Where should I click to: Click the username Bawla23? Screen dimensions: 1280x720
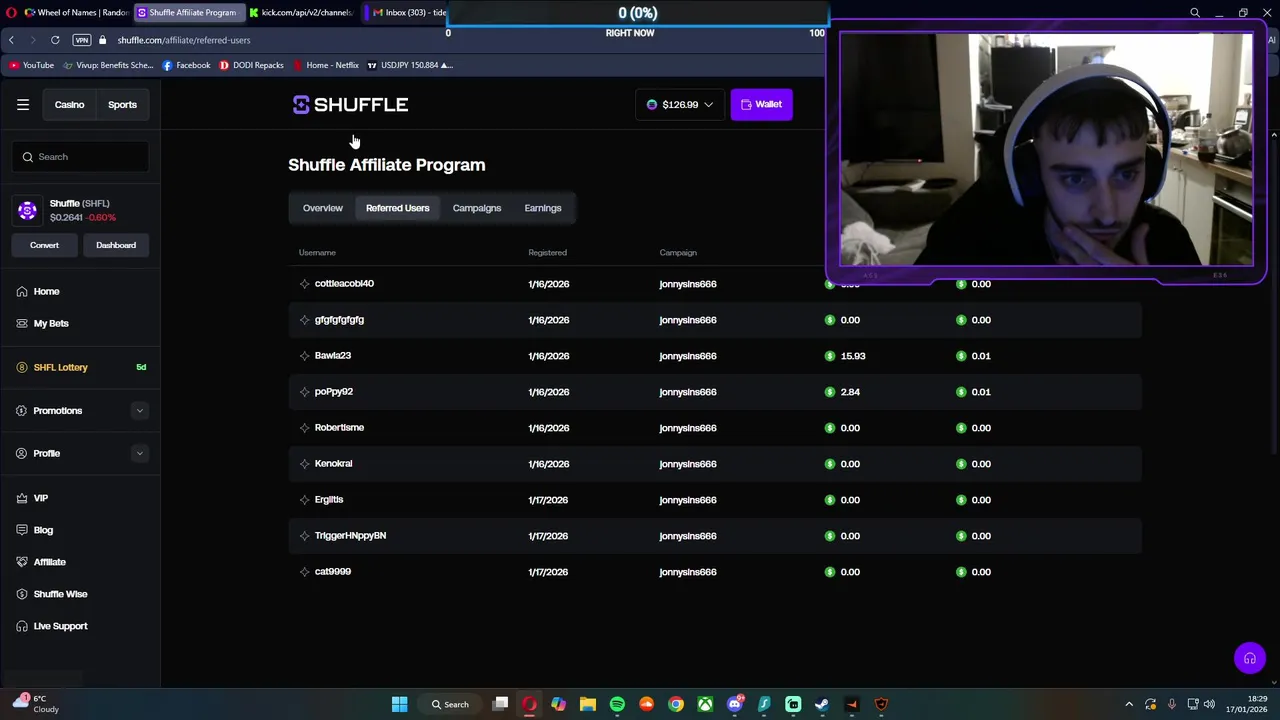point(333,356)
